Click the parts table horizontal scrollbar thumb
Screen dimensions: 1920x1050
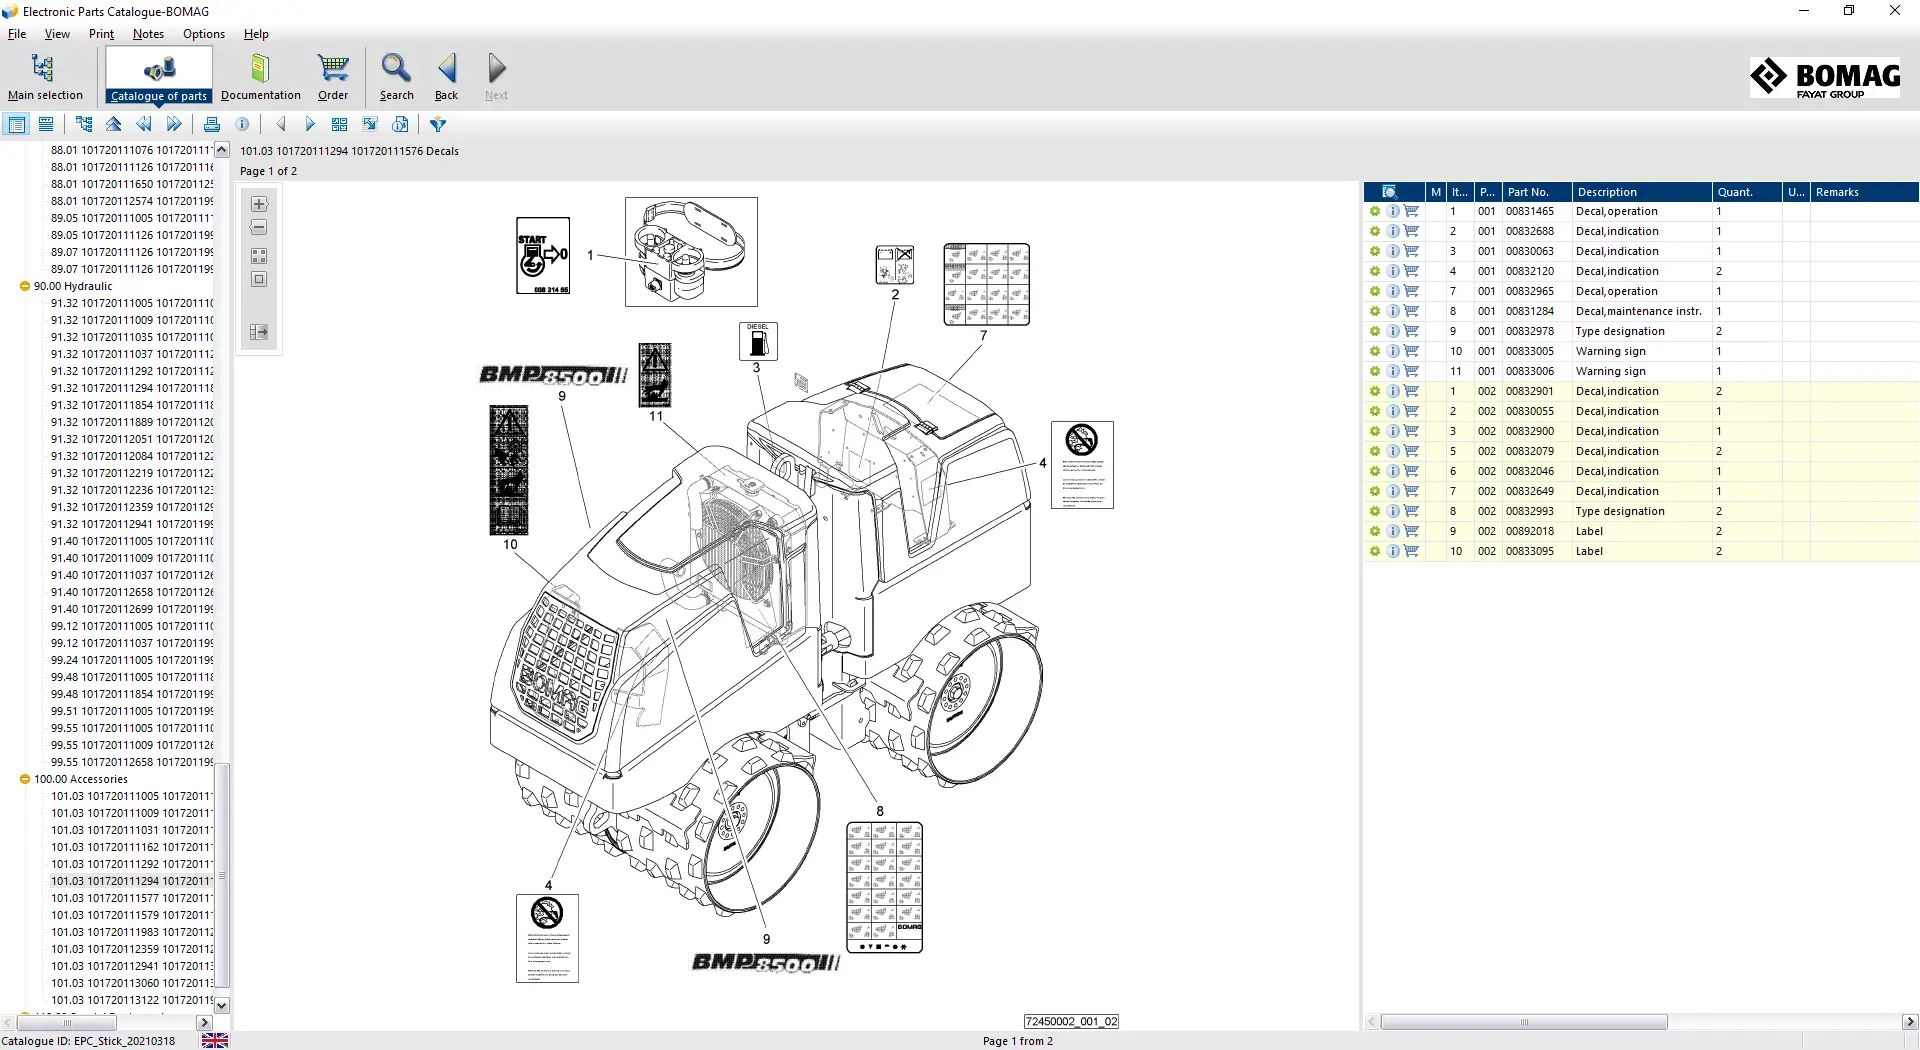click(x=1524, y=1022)
